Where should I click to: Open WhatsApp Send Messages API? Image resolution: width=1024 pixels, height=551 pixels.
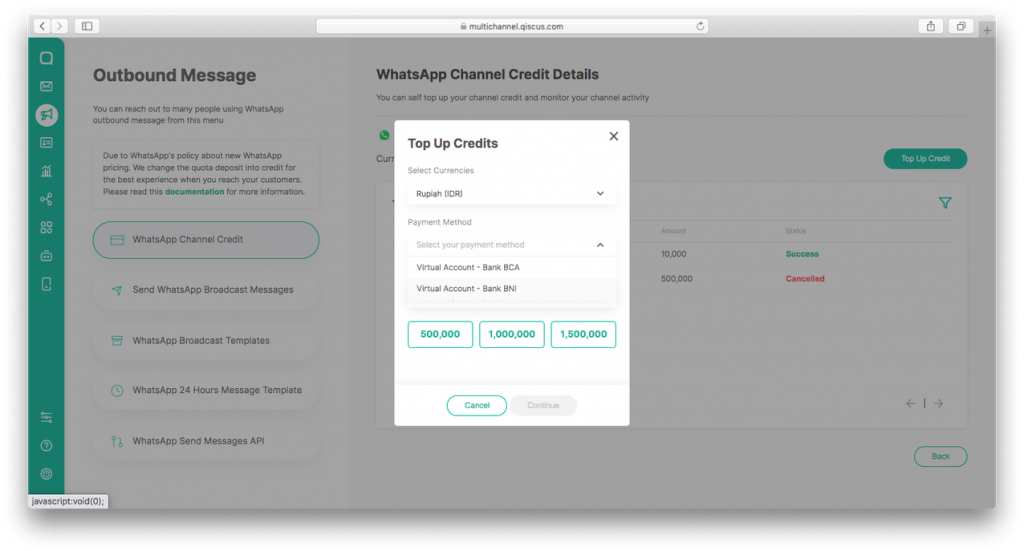pos(206,441)
